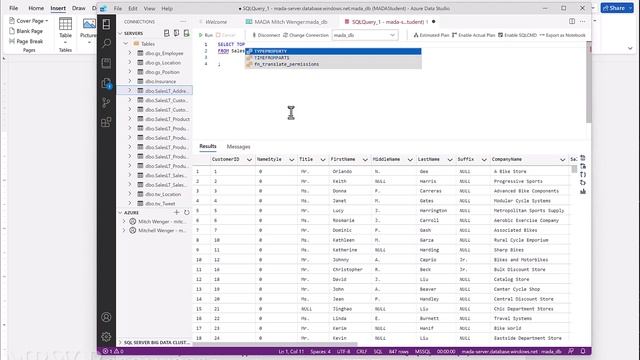Screen dimensions: 640x360
Task: Open the Manage gear in activity bar
Action: pos(106,336)
